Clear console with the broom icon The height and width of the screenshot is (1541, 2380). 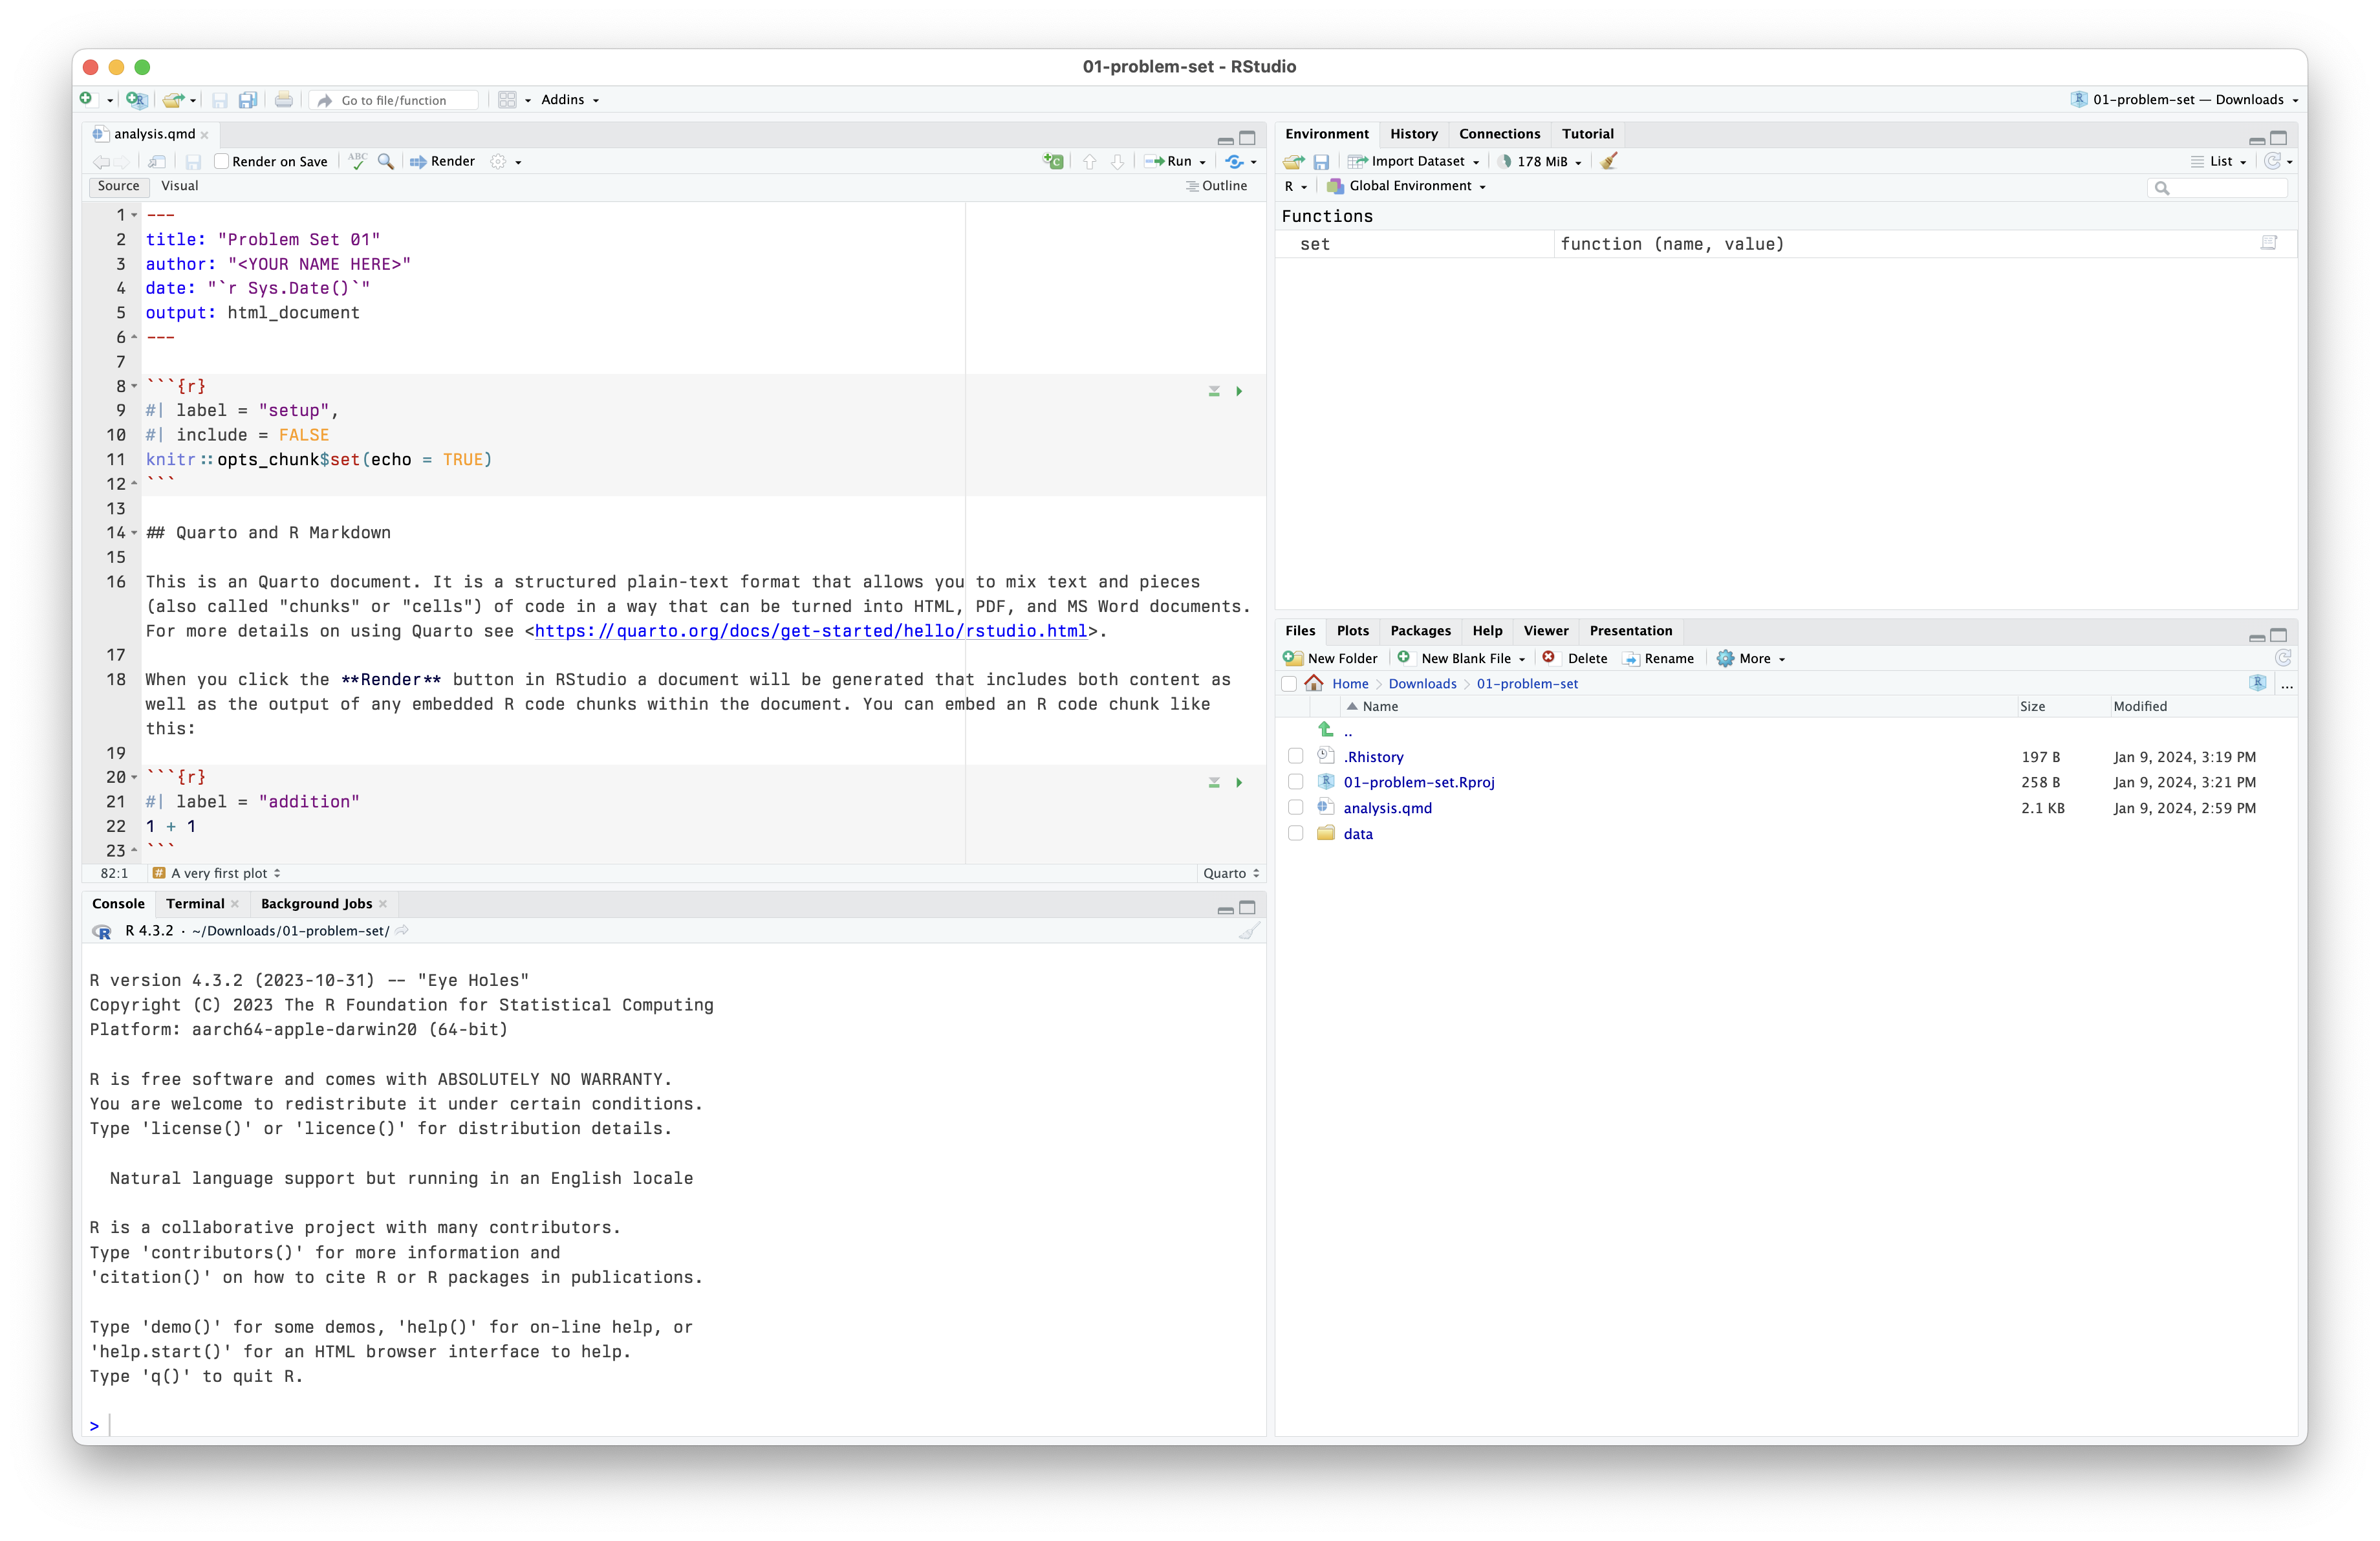1249,931
